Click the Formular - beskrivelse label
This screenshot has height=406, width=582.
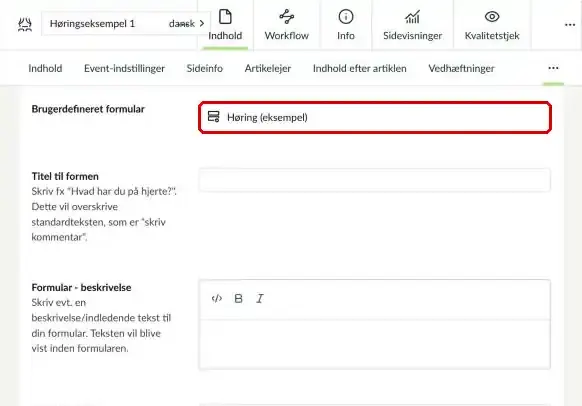81,288
